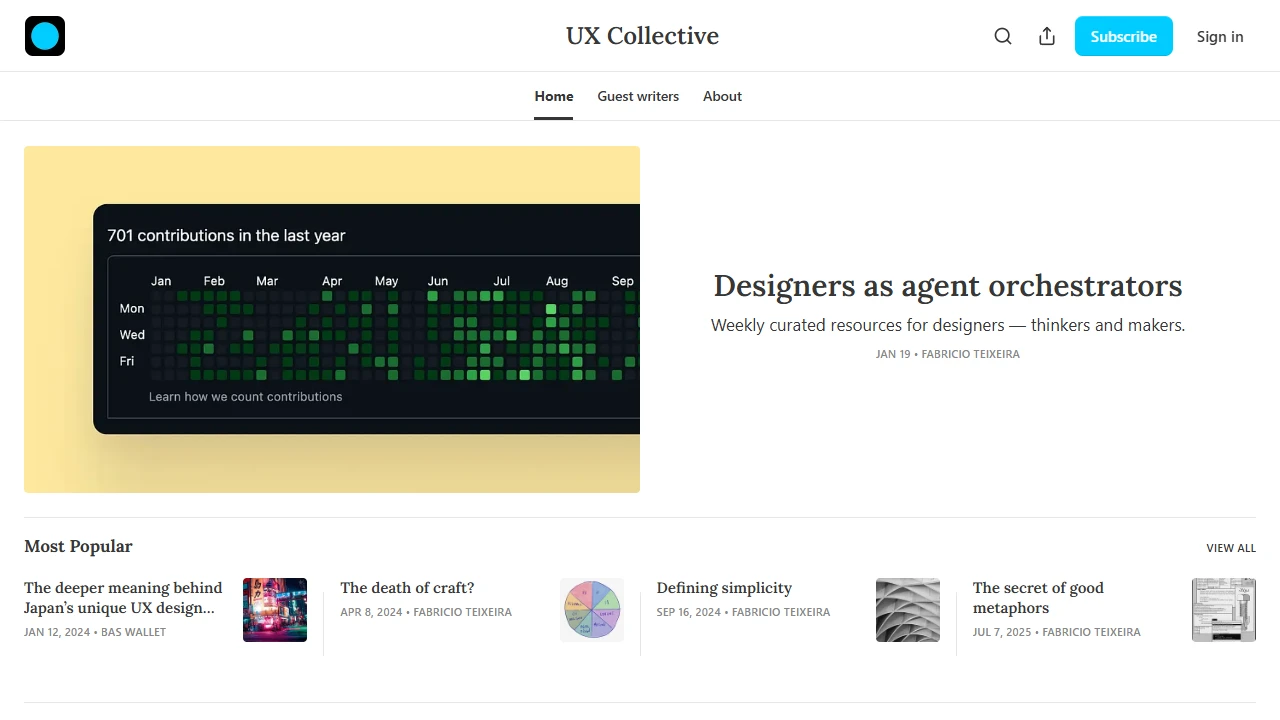Open the article 'The death of craft?'
Image resolution: width=1280 pixels, height=720 pixels.
tap(407, 588)
